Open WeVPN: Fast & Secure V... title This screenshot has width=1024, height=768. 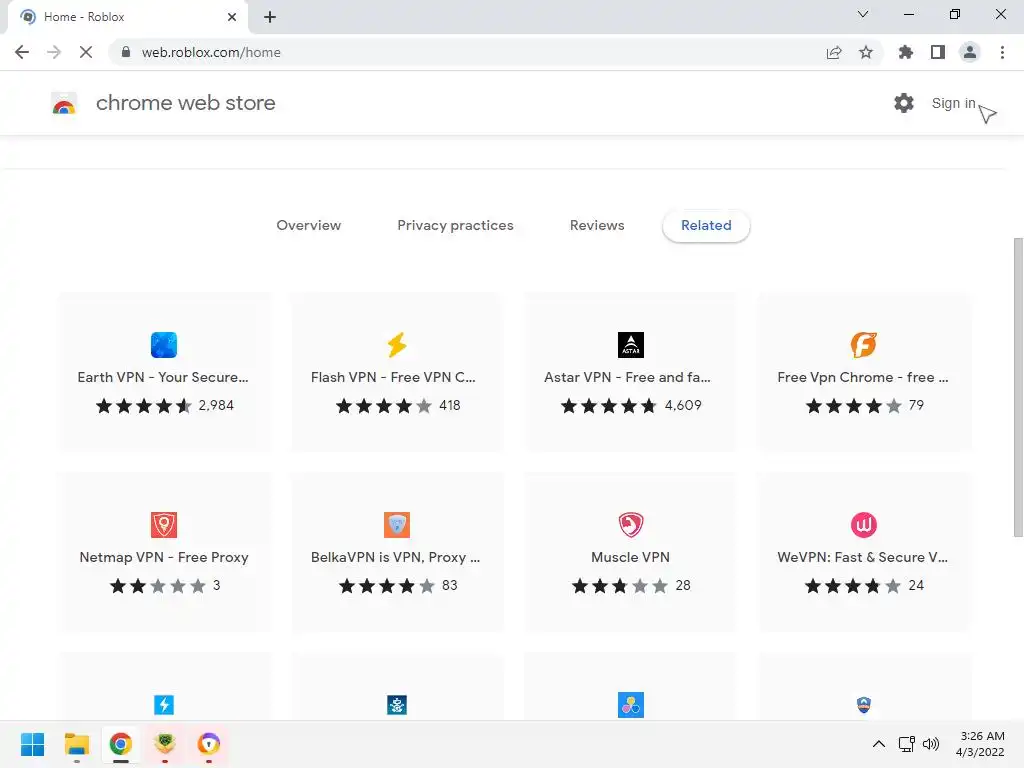tap(862, 557)
